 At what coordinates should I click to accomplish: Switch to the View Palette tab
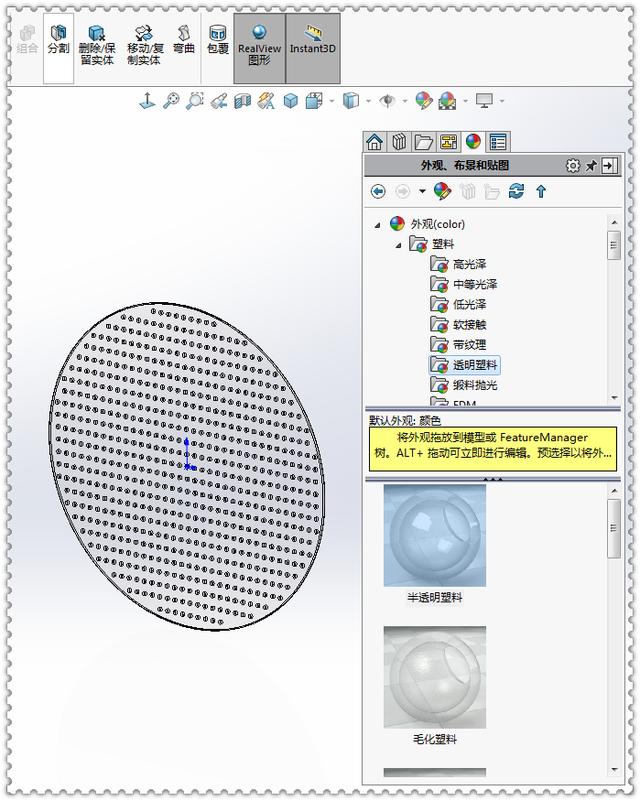[x=448, y=142]
